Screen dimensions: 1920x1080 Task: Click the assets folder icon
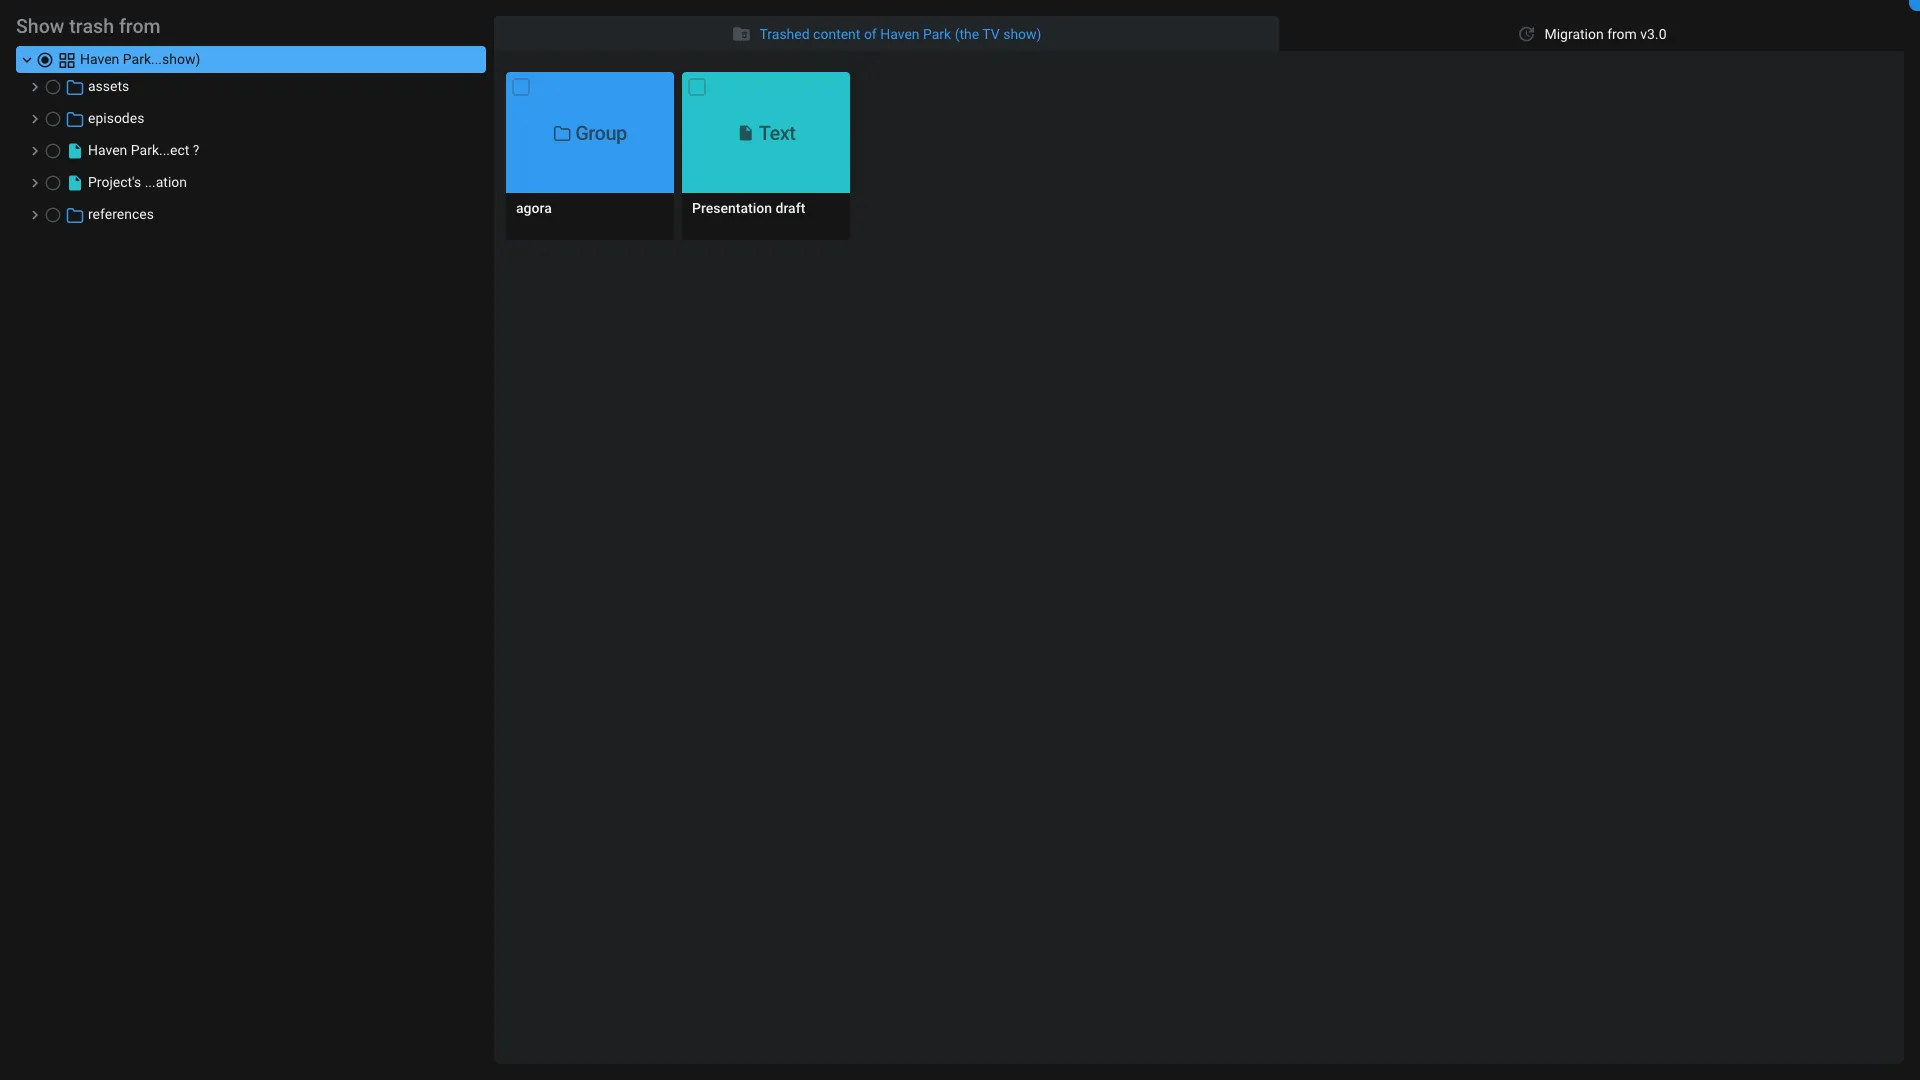[75, 87]
